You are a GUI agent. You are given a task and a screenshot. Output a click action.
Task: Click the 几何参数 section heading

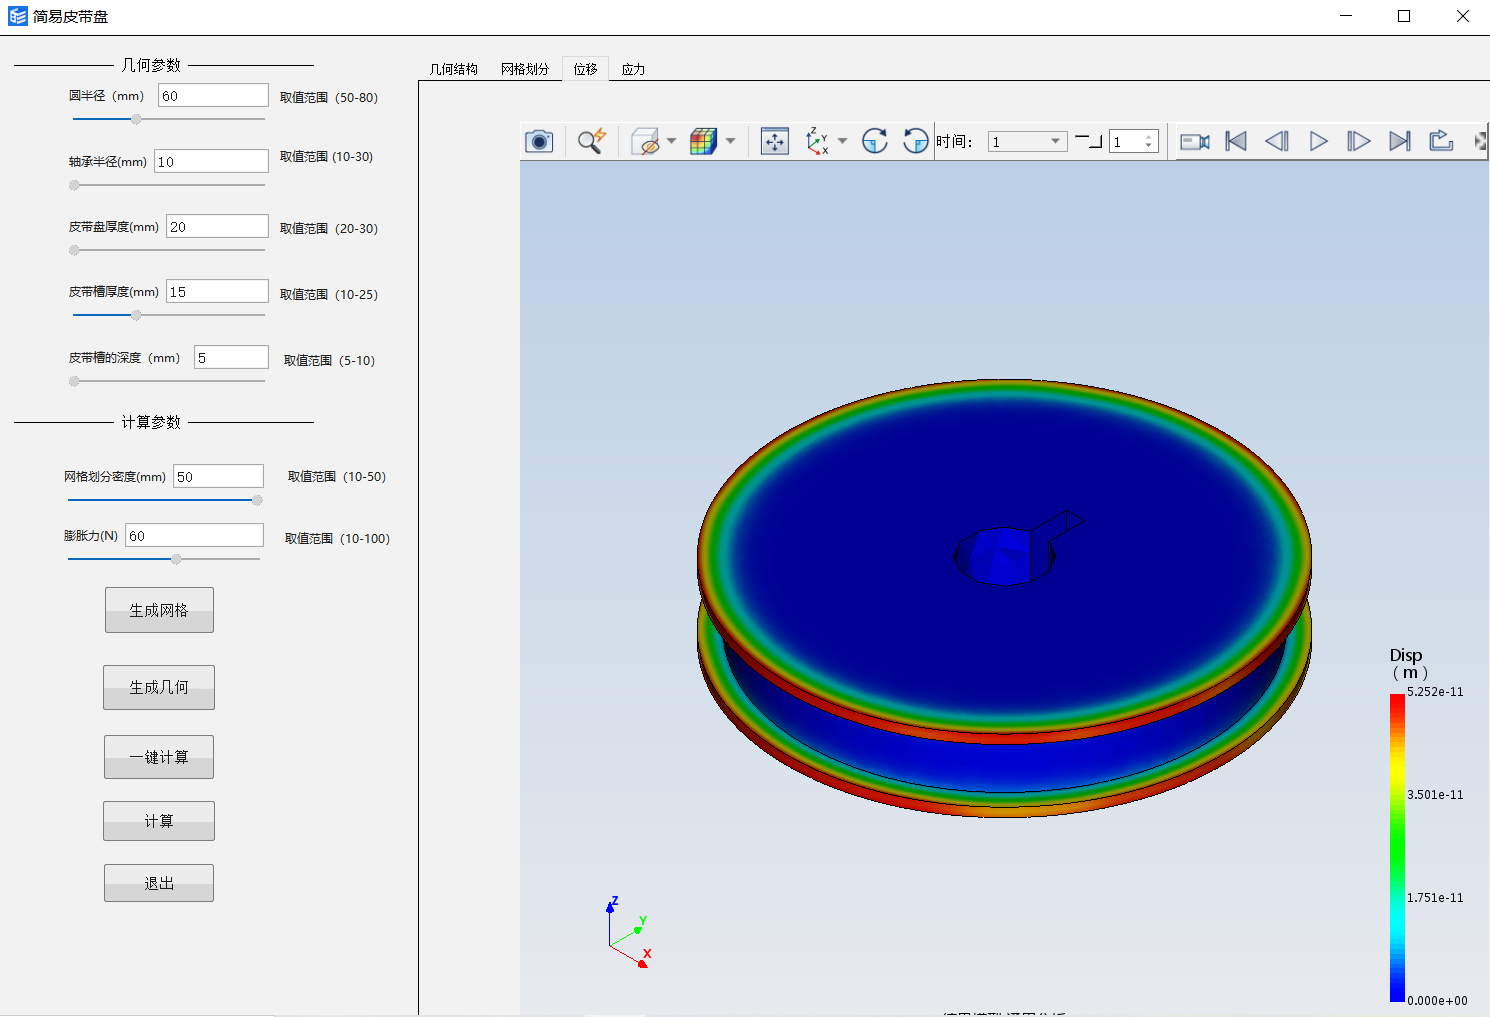pos(151,65)
